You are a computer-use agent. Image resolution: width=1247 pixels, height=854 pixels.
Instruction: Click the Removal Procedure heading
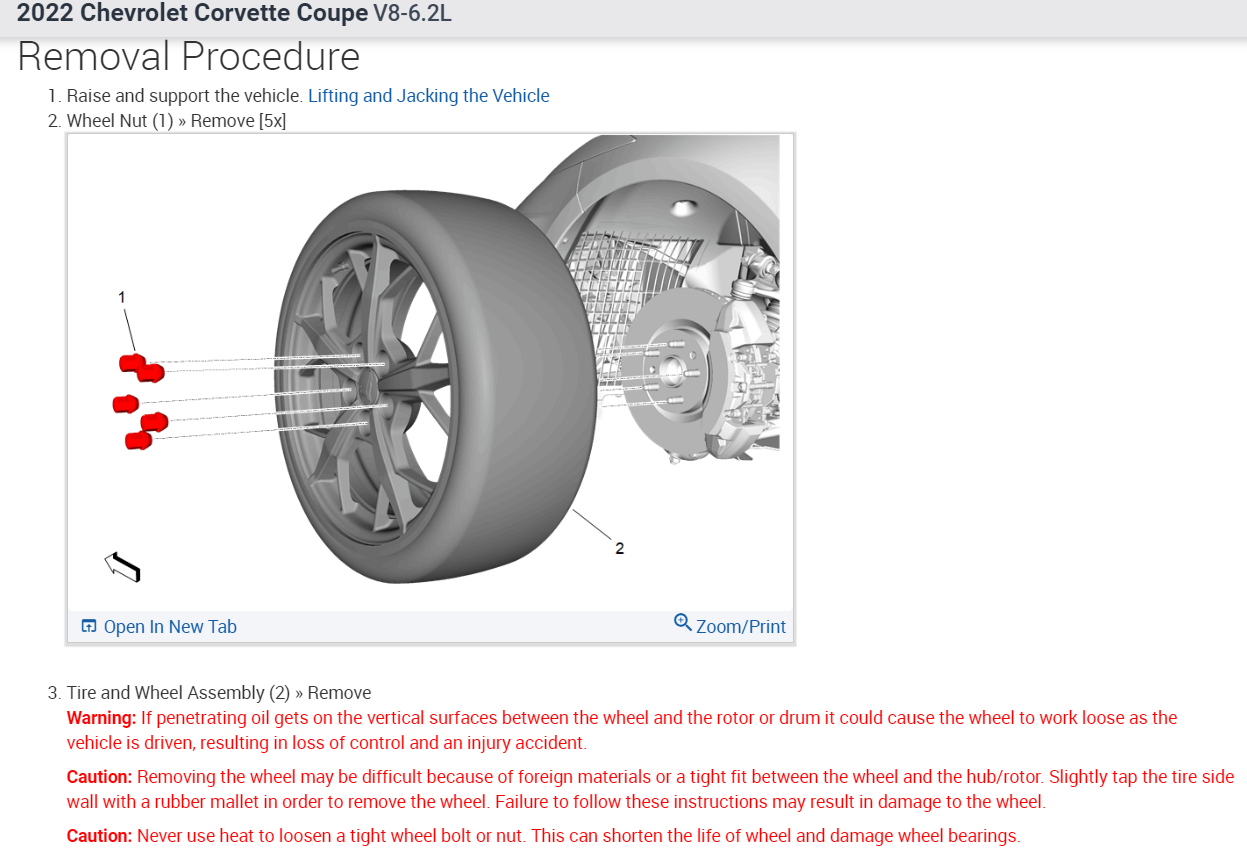point(189,57)
